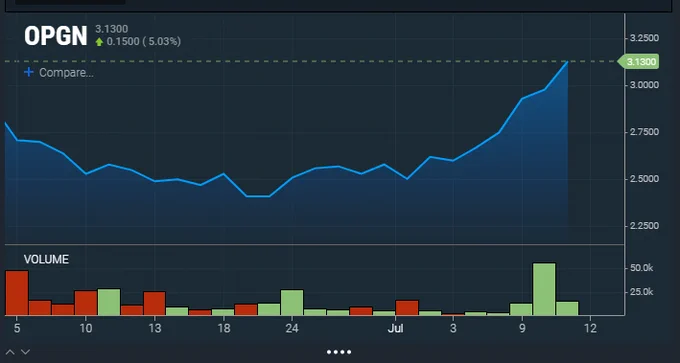The height and width of the screenshot is (363, 680).
Task: Click the up chevron at bottom left
Action: 10,352
